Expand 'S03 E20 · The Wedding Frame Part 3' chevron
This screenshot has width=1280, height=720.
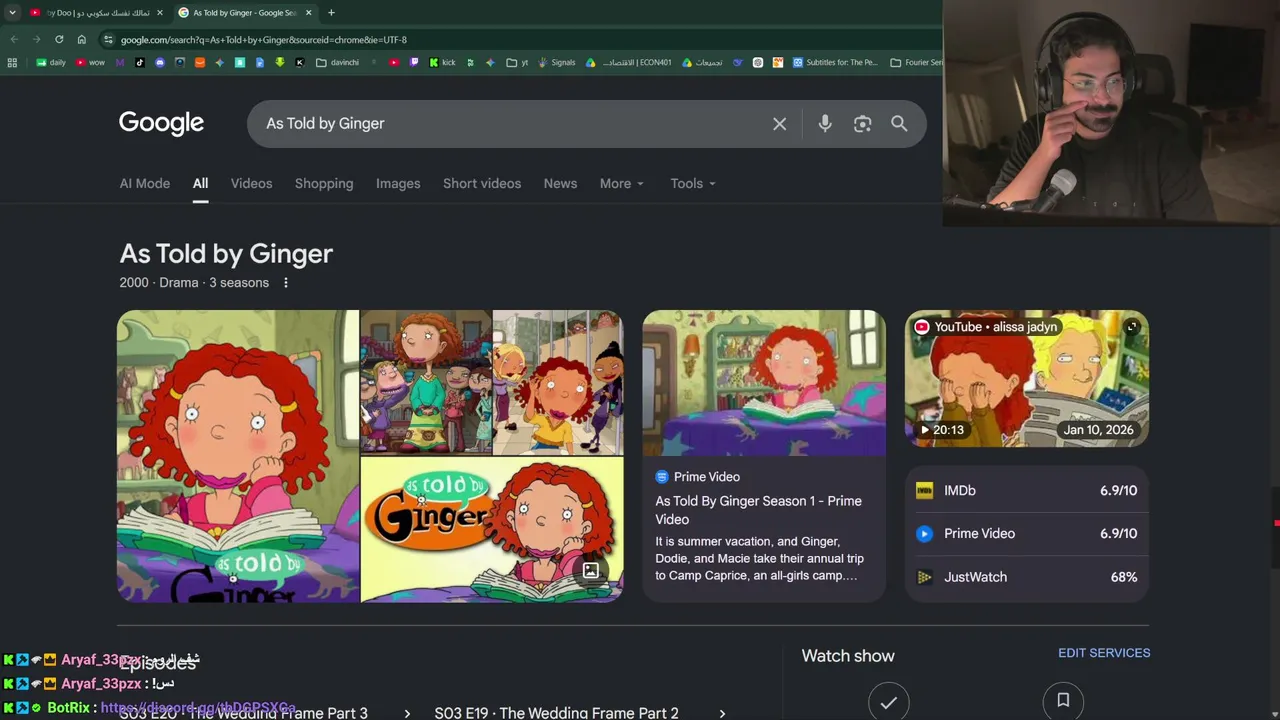click(407, 713)
